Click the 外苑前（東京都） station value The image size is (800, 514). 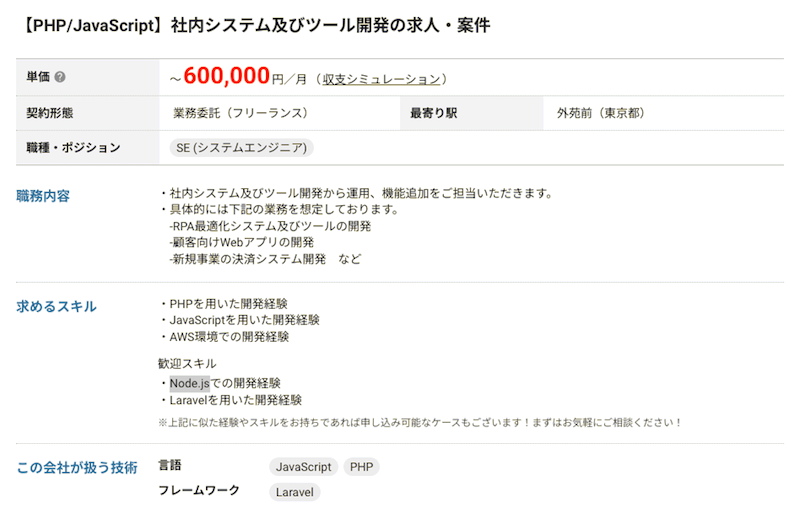click(601, 113)
